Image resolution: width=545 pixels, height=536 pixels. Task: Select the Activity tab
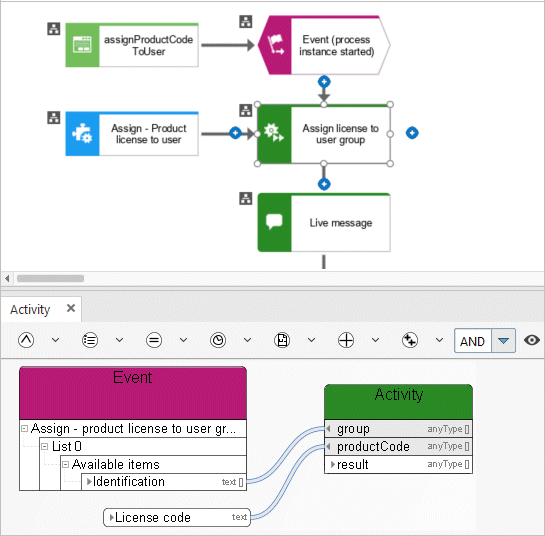pos(30,309)
